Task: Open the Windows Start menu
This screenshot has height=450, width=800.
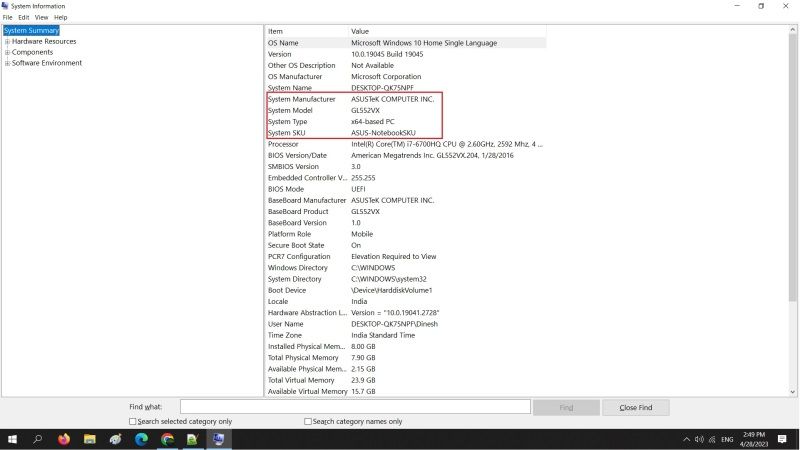Action: click(12, 439)
